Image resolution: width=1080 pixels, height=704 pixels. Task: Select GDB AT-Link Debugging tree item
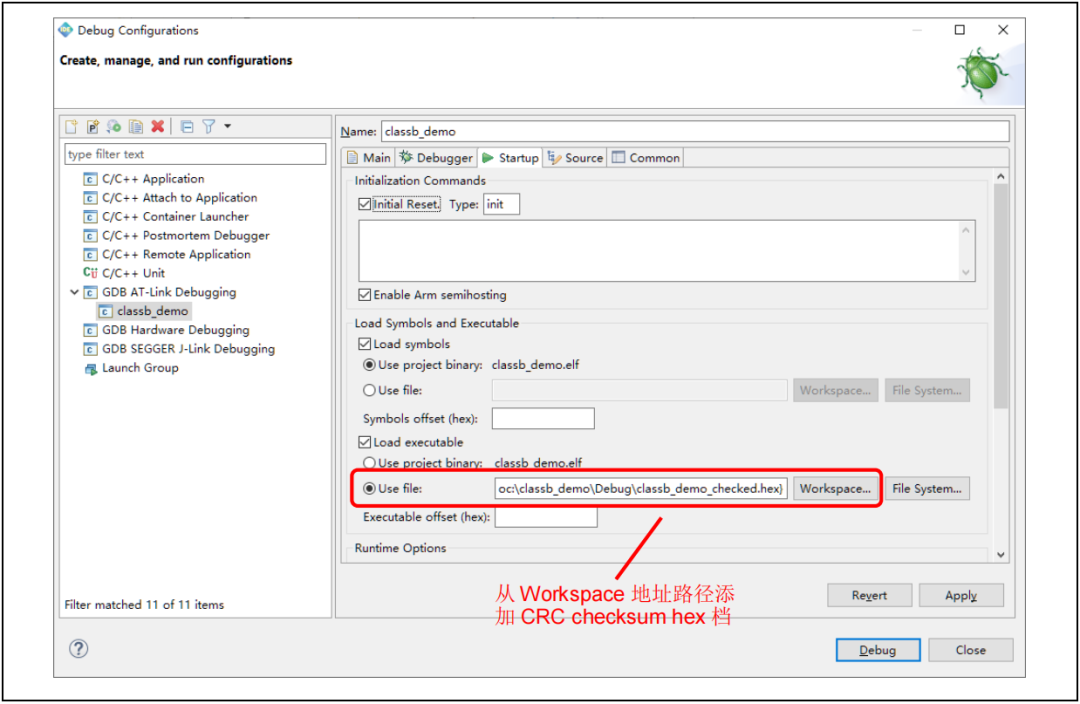[x=160, y=292]
